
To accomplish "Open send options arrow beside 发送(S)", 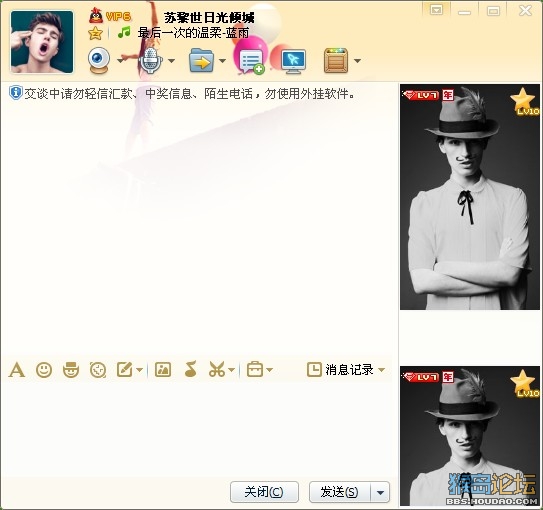I will (x=380, y=492).
